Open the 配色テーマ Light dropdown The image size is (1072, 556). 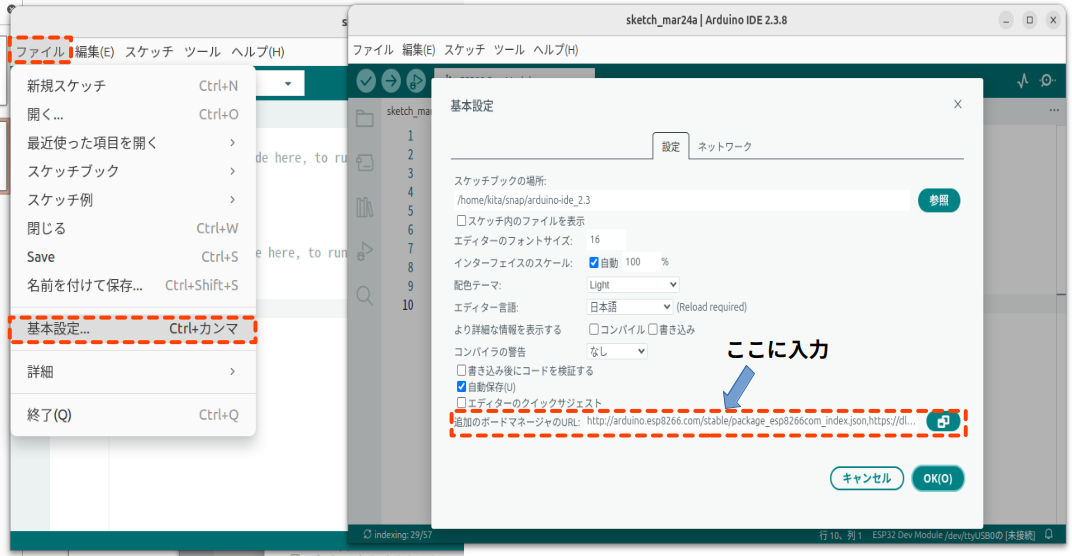click(x=632, y=284)
